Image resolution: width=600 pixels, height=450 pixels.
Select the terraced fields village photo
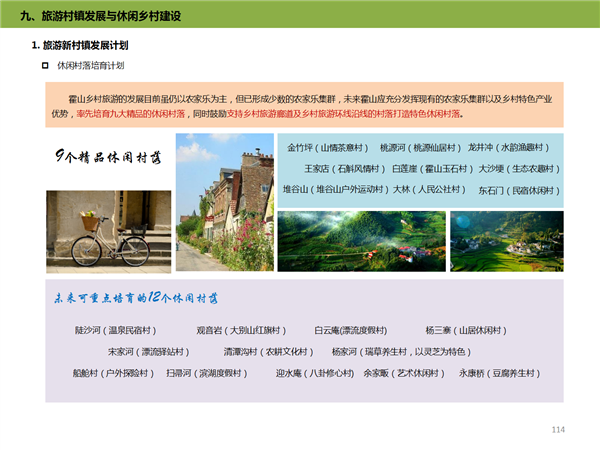[x=506, y=241]
